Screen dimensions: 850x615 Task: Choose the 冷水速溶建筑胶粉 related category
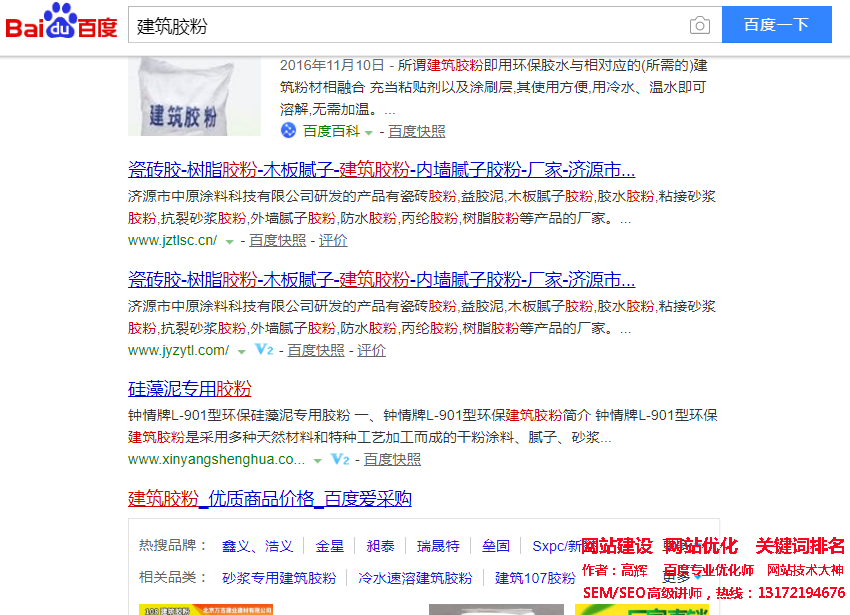tap(415, 578)
